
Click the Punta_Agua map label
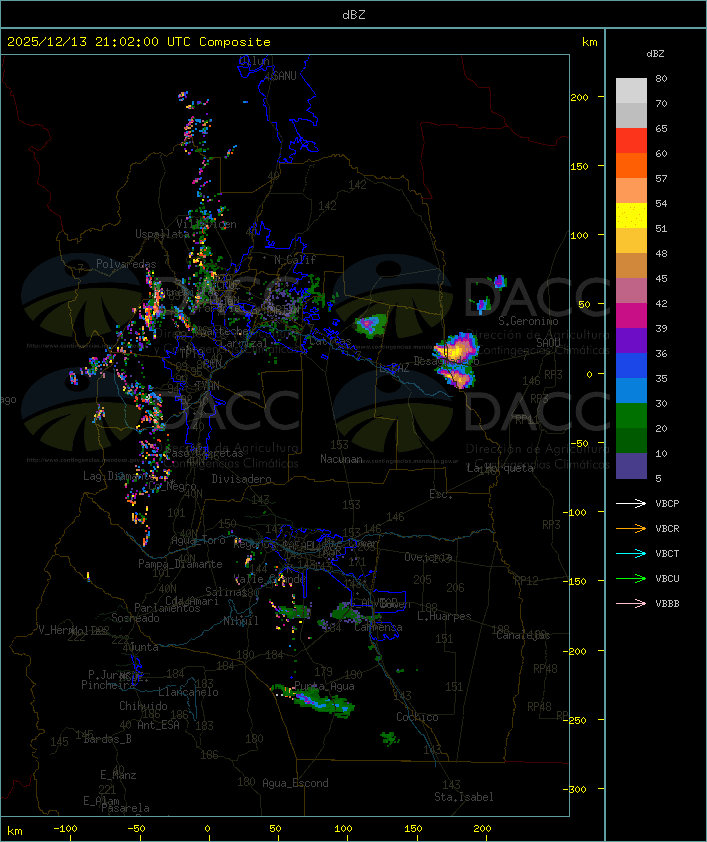pyautogui.click(x=324, y=686)
